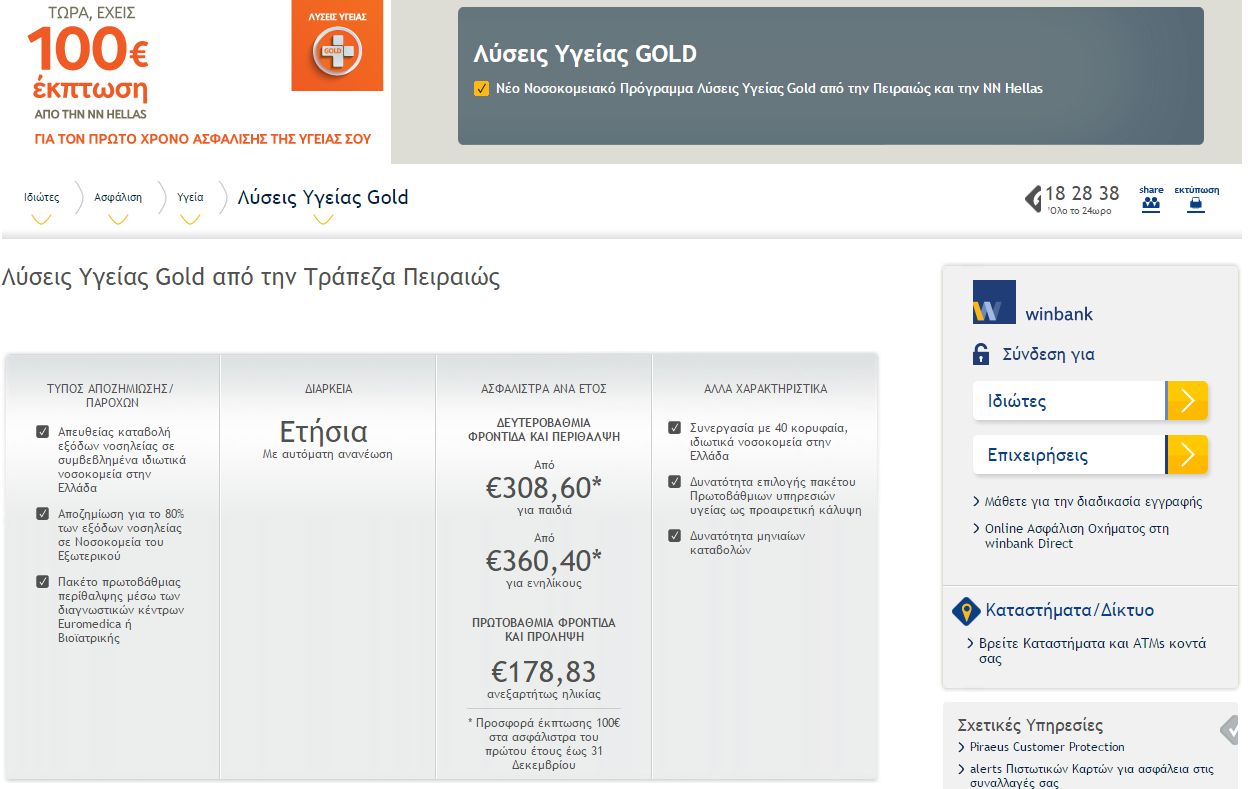Viewport: 1253px width, 789px height.
Task: Toggle the Απευθείας καταβολή εξόδων νοσηλείας checkbox
Action: (42, 432)
